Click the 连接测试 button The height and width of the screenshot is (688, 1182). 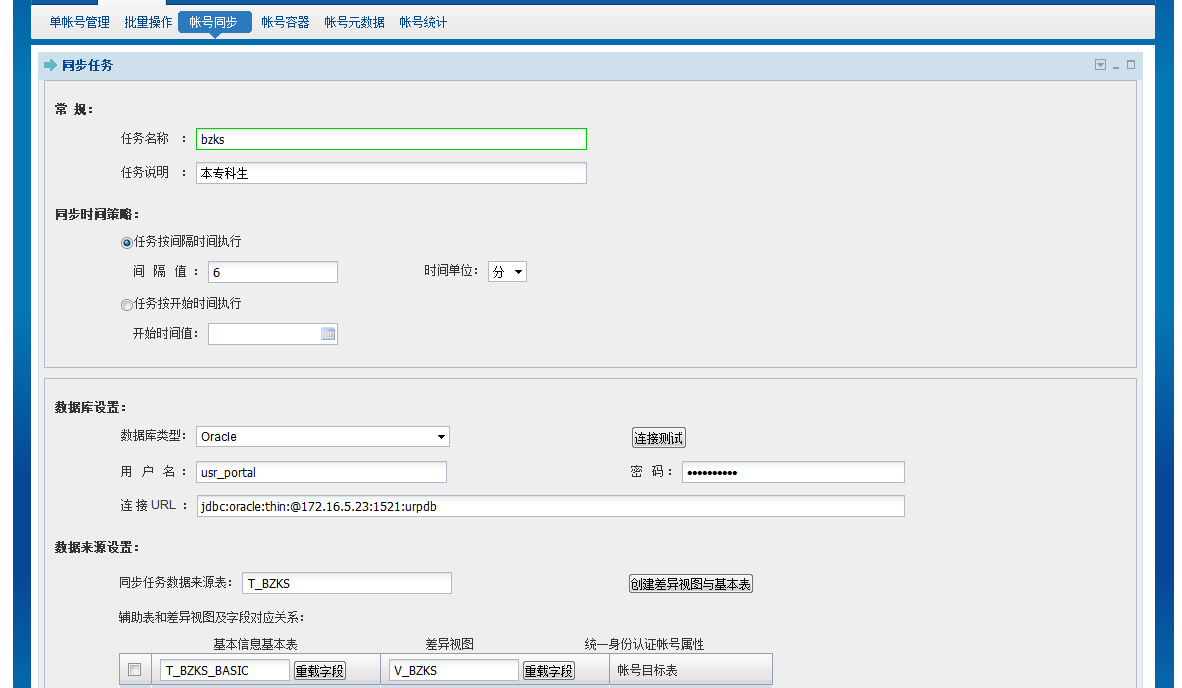pyautogui.click(x=659, y=438)
